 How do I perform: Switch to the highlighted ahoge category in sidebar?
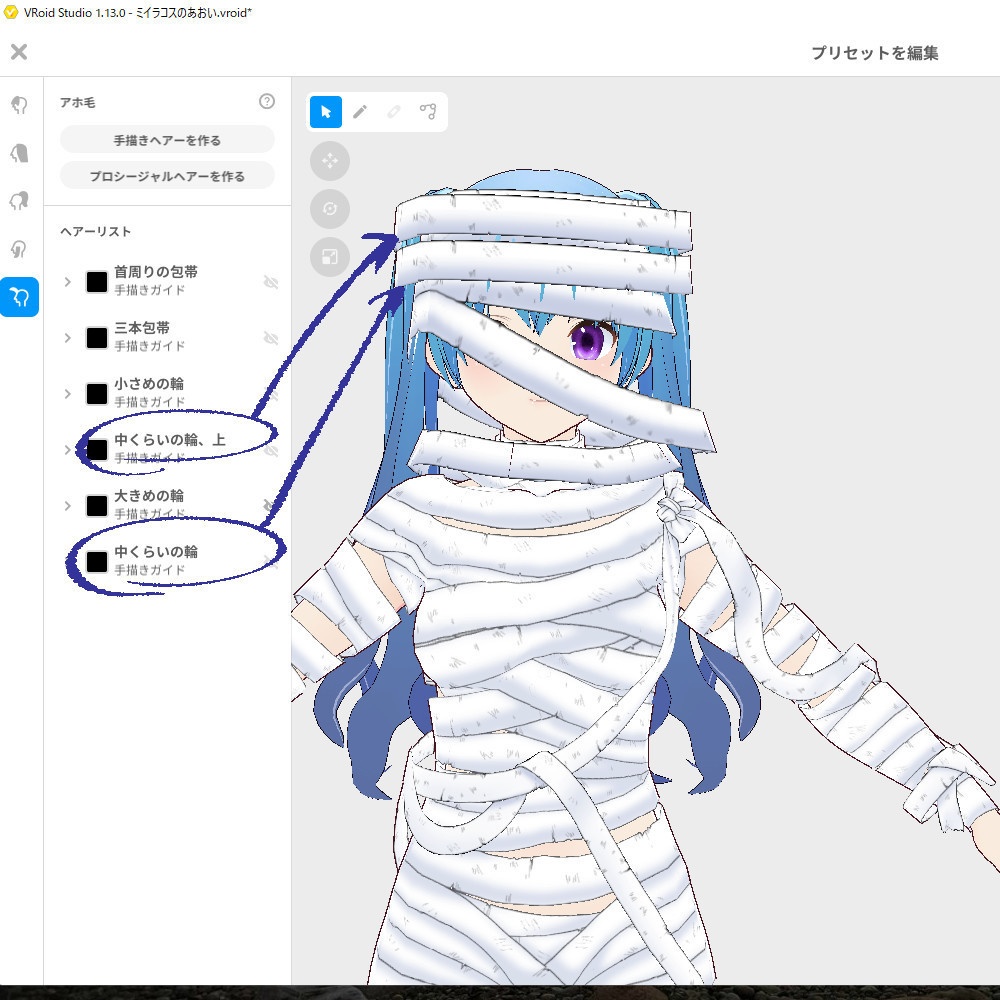(x=19, y=297)
